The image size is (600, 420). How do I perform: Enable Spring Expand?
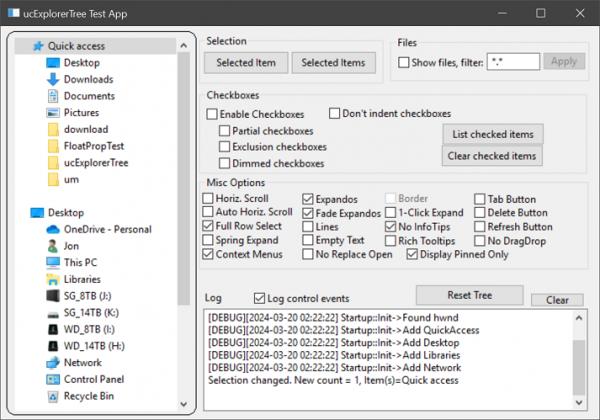coord(208,240)
